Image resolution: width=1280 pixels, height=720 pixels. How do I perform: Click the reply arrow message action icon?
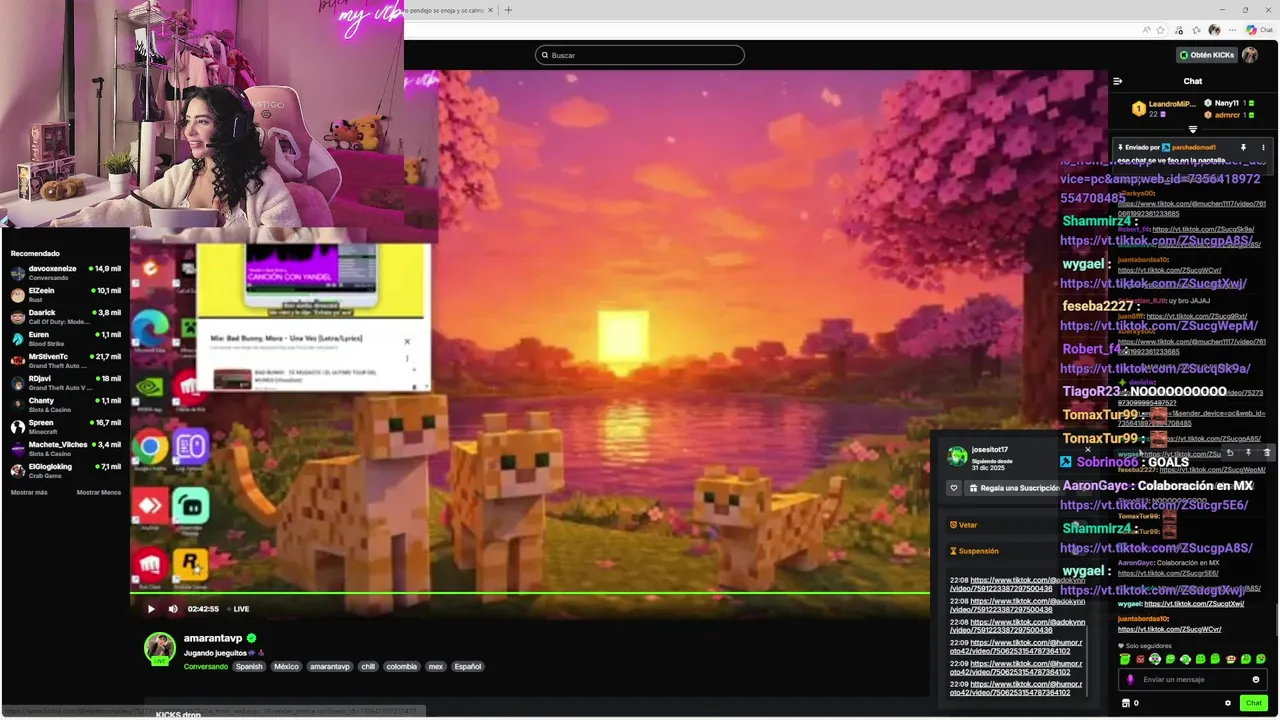(x=1230, y=453)
